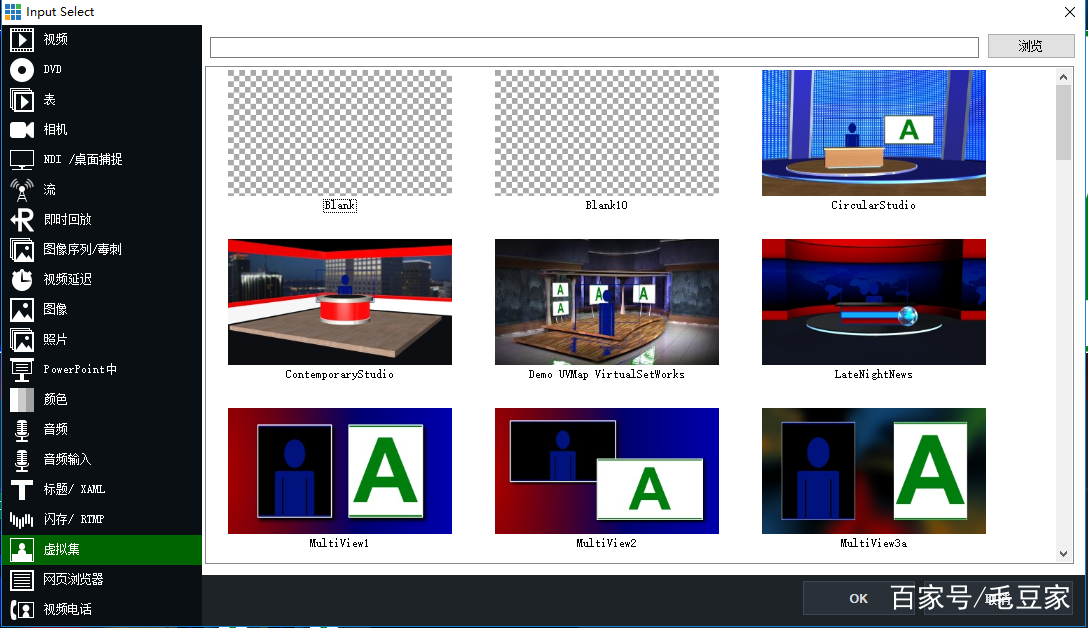Click the 视频电话 video call icon
Image resolution: width=1088 pixels, height=628 pixels.
22,610
